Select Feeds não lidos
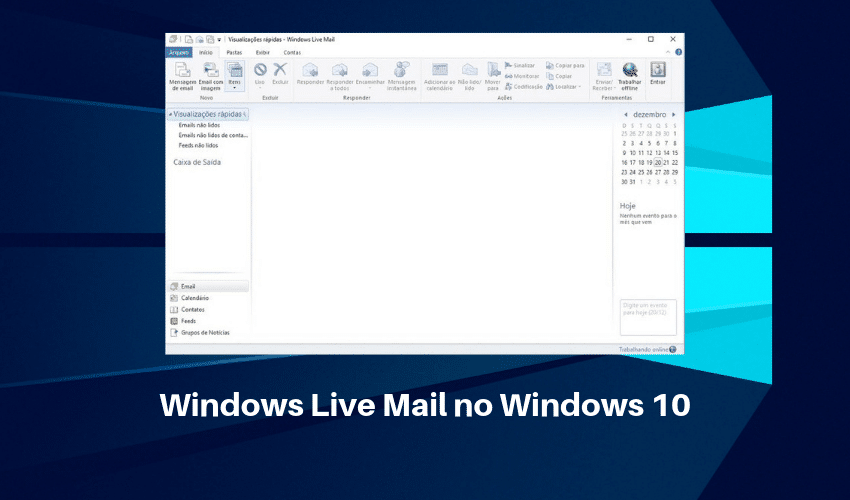The image size is (850, 500). pyautogui.click(x=198, y=146)
